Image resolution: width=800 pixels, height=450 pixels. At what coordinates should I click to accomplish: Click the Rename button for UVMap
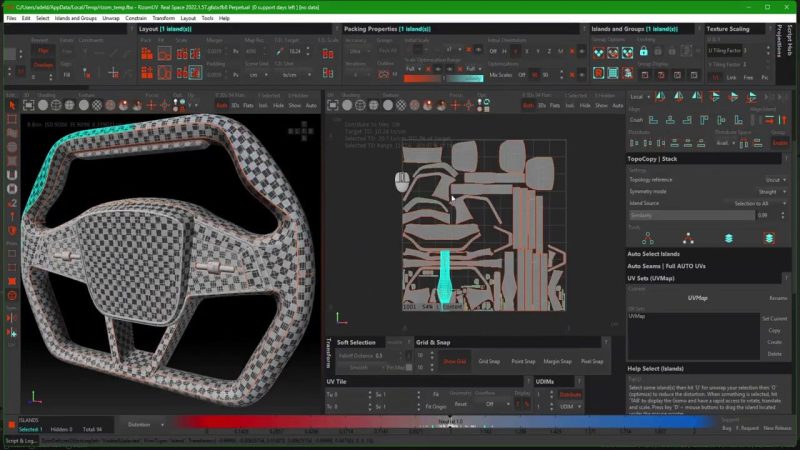click(776, 298)
